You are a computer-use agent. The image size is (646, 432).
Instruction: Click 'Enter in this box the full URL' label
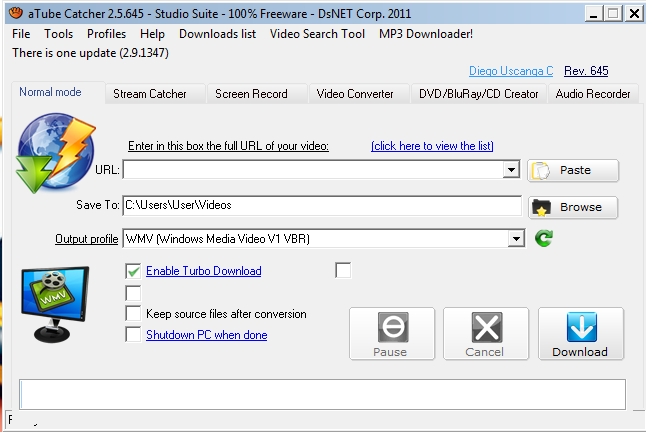[228, 146]
